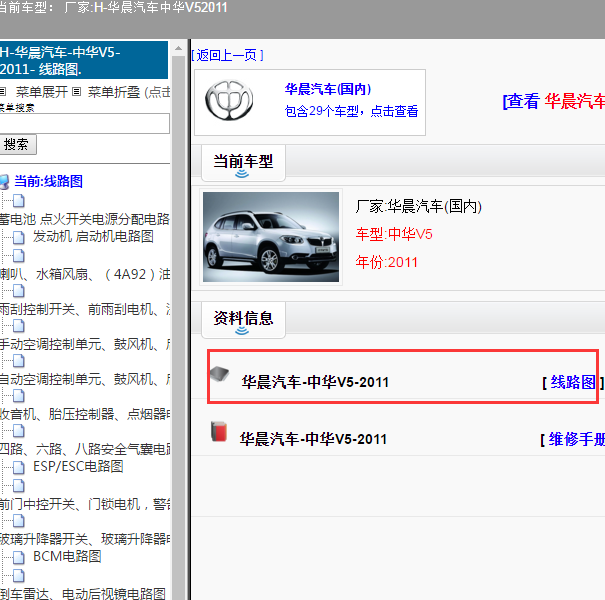Open 雨刮控制开关、前雨刮电机 tree item

tap(84, 309)
